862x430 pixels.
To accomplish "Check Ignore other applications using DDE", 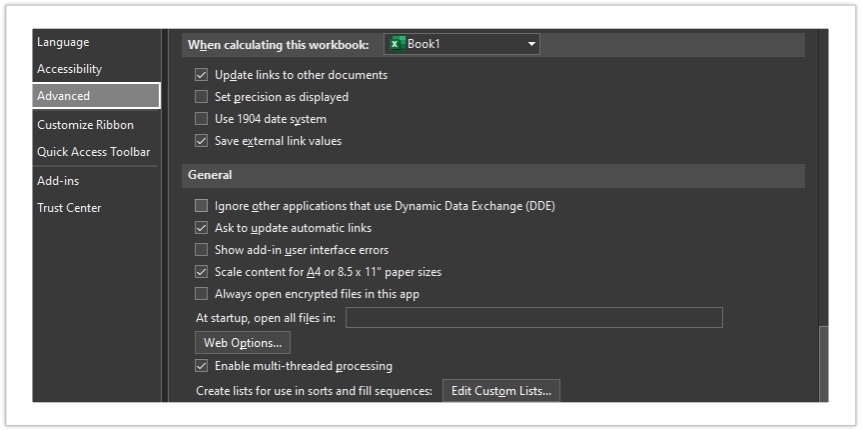I will (x=201, y=206).
